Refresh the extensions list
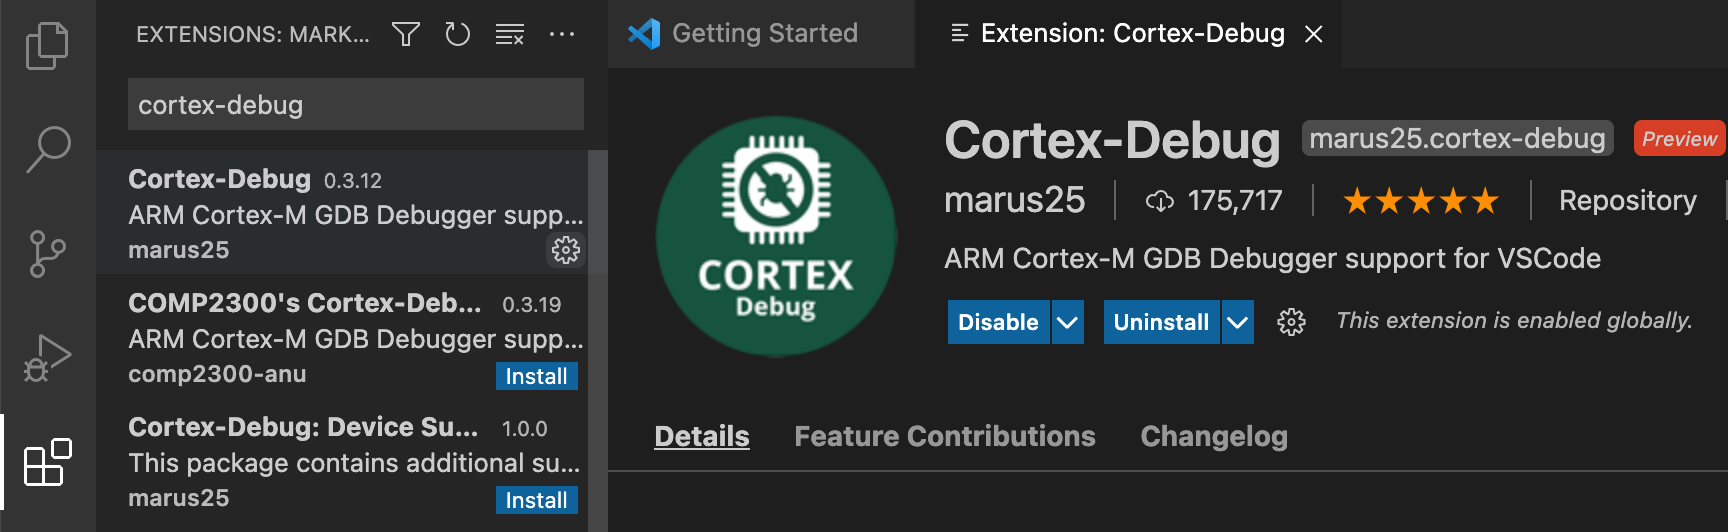1728x532 pixels. point(458,35)
